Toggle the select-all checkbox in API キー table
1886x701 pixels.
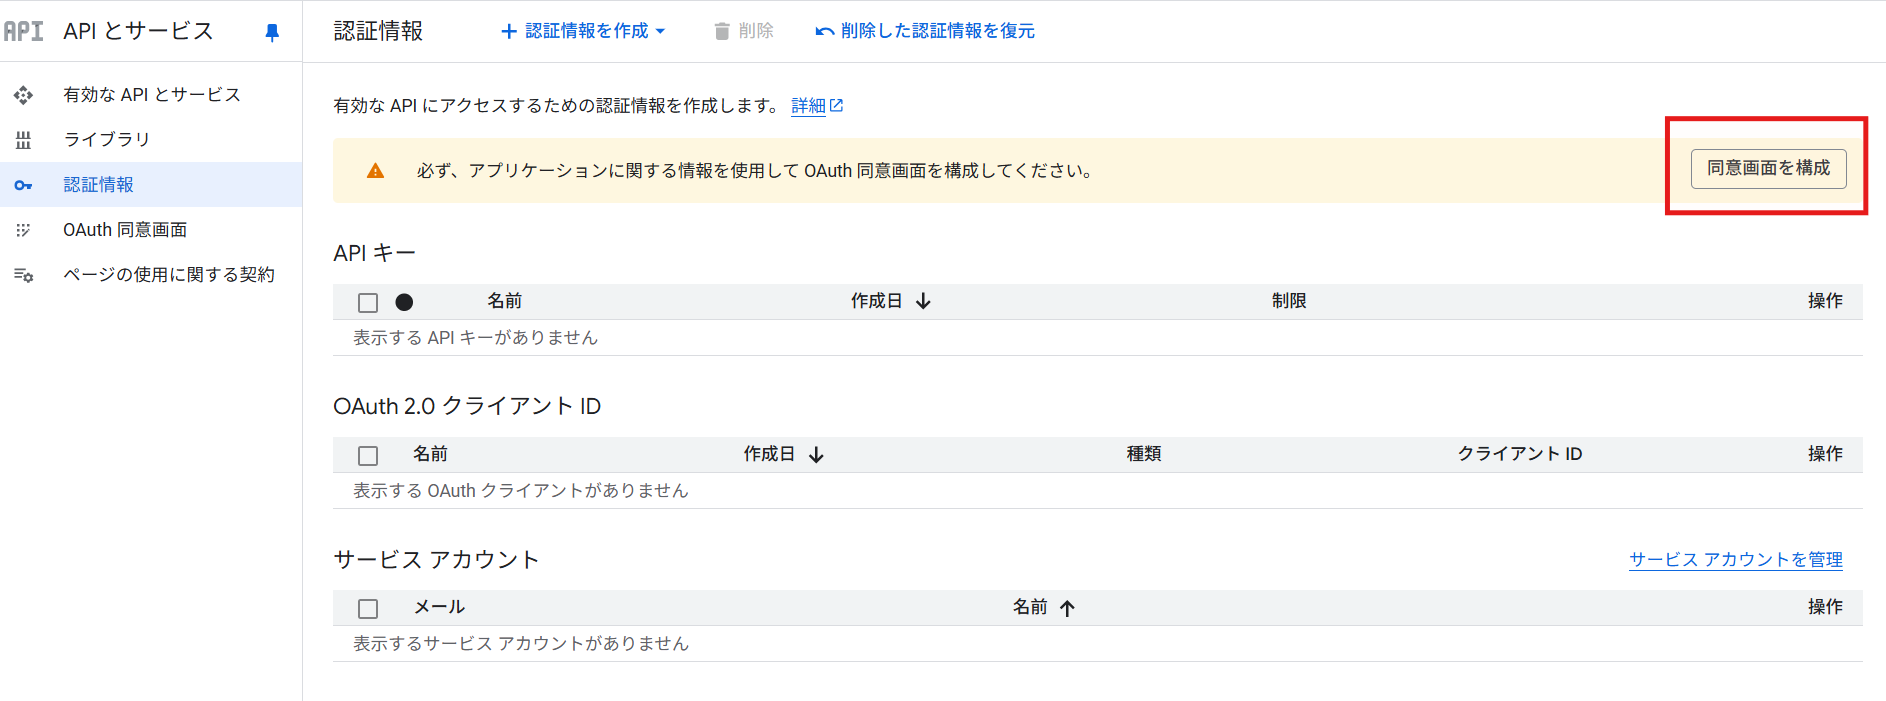pyautogui.click(x=368, y=302)
